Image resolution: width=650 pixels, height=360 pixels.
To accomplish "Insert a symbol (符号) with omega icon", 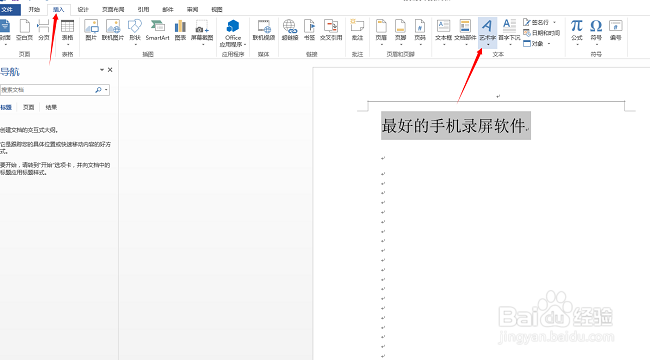I will click(596, 32).
